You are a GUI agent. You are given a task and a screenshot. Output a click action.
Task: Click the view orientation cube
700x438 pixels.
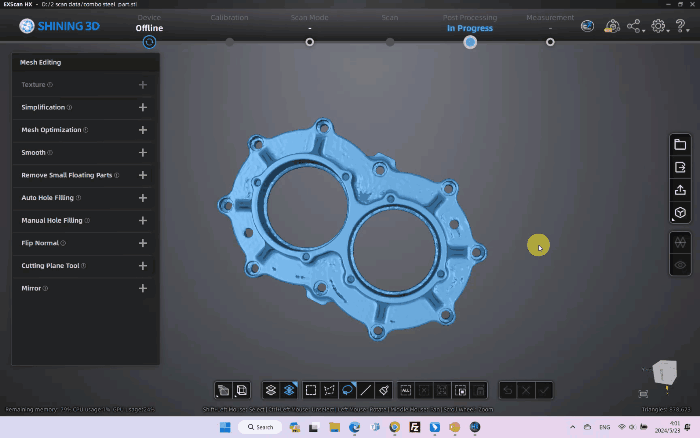click(664, 373)
